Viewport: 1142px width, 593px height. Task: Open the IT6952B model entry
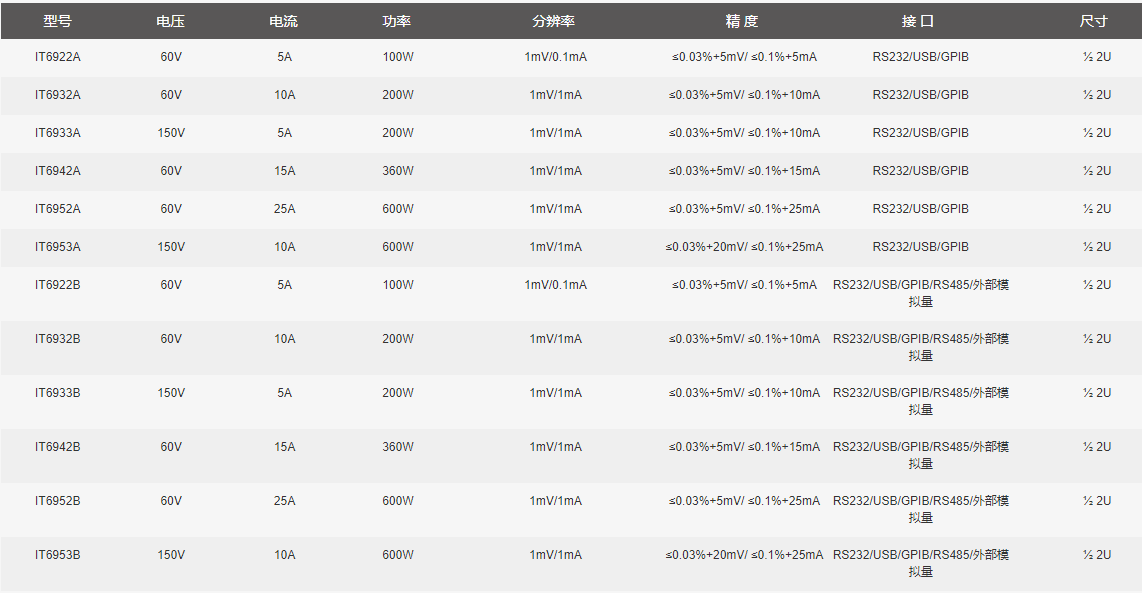[58, 501]
